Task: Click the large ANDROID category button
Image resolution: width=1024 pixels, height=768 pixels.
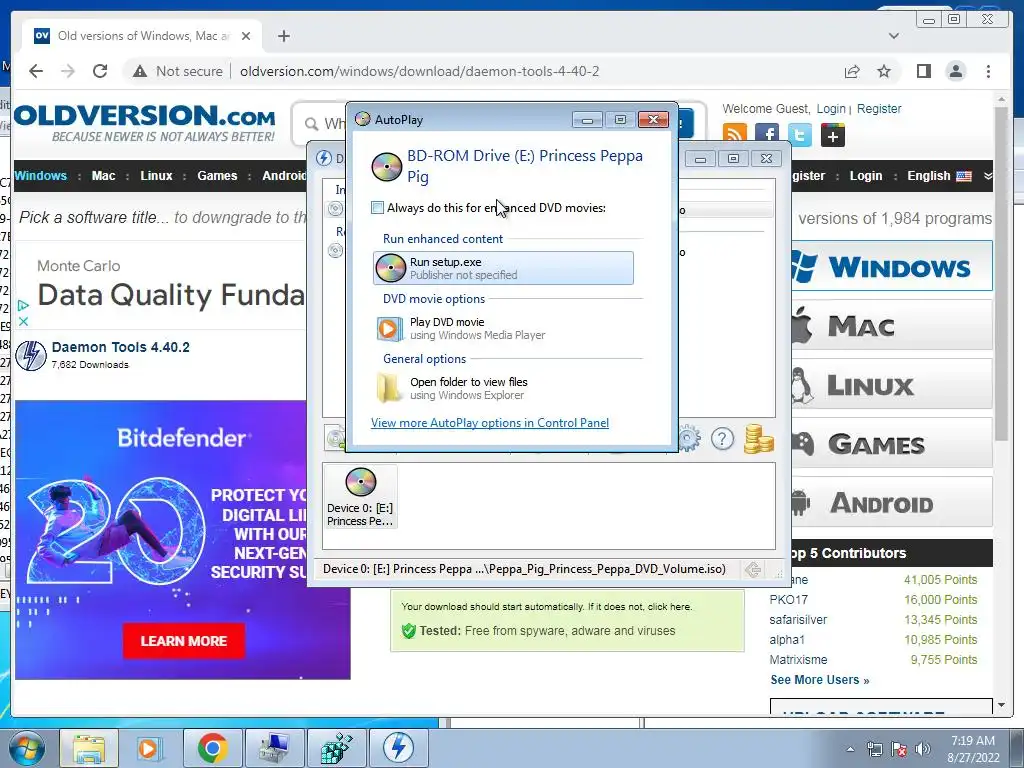Action: [891, 502]
